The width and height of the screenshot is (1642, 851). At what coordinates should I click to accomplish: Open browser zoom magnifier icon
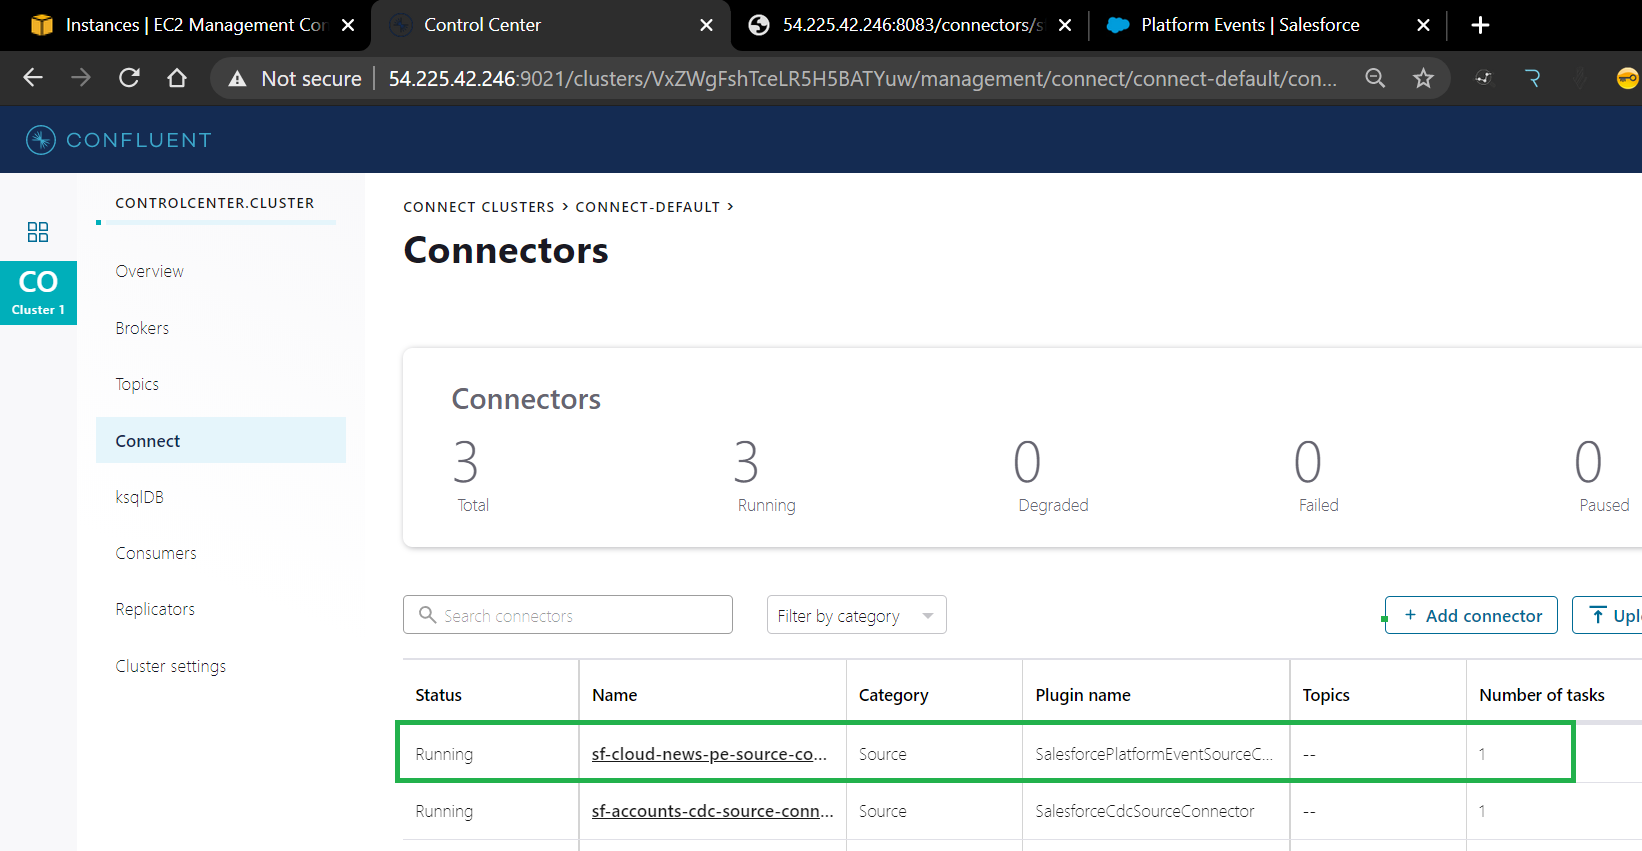pyautogui.click(x=1375, y=78)
